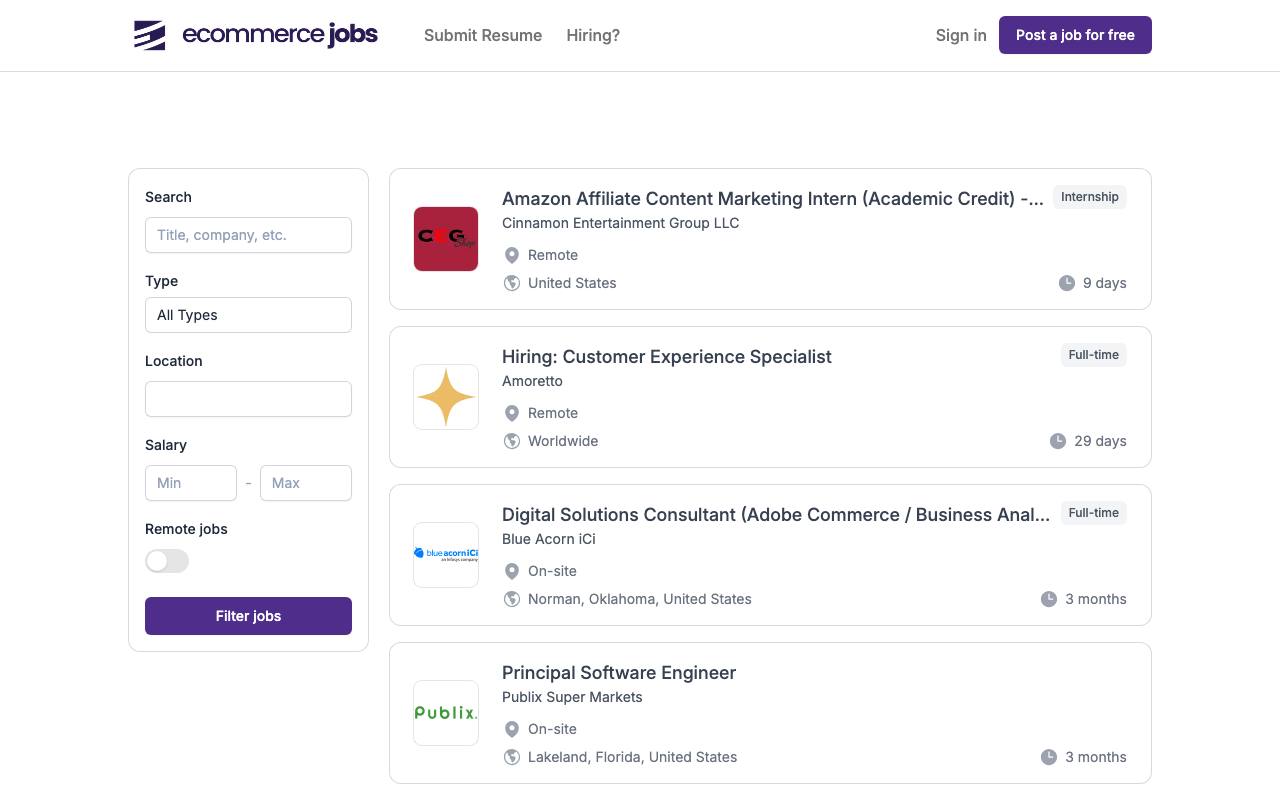Click the Worldwide location text

click(x=563, y=441)
